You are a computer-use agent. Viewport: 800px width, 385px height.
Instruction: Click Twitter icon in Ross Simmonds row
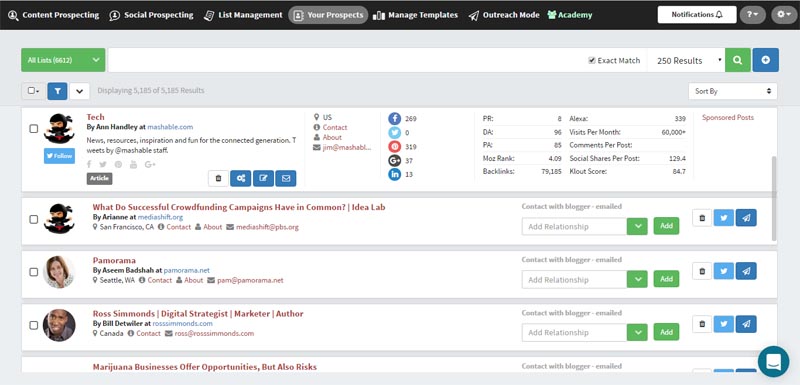(x=723, y=324)
